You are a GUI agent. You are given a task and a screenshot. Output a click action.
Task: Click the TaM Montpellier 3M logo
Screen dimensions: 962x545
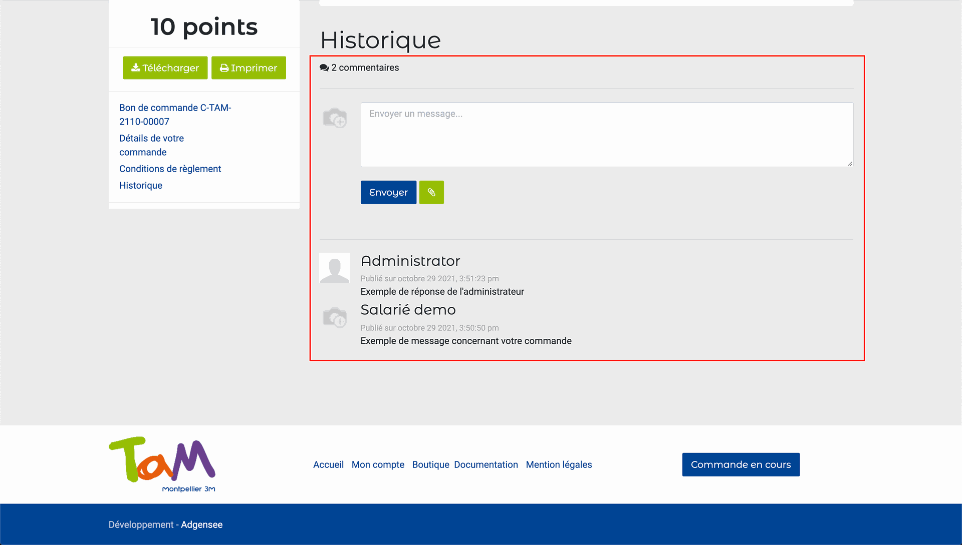[163, 465]
